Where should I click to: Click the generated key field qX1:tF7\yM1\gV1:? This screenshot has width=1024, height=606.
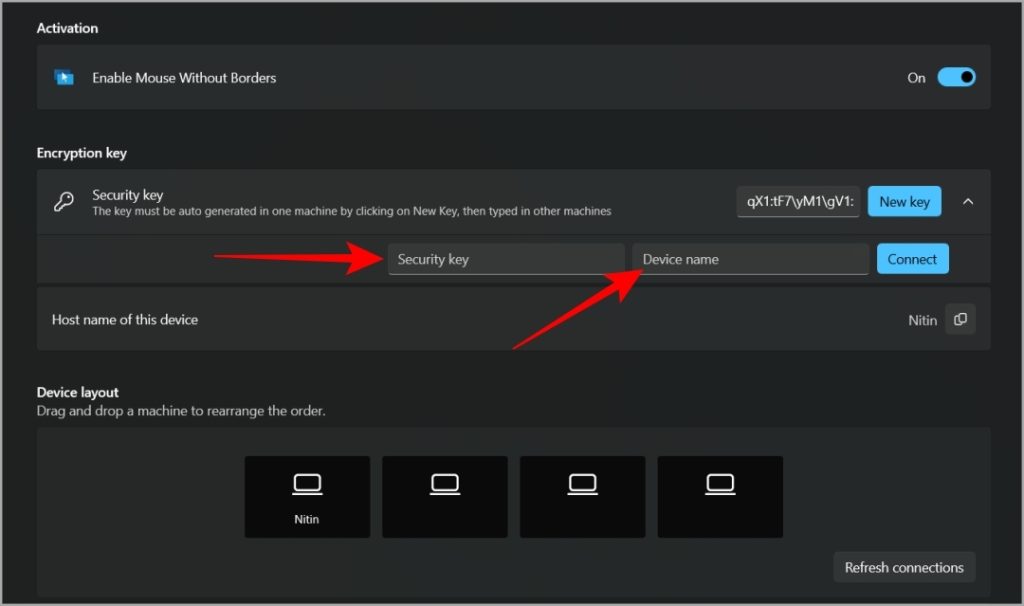click(798, 202)
